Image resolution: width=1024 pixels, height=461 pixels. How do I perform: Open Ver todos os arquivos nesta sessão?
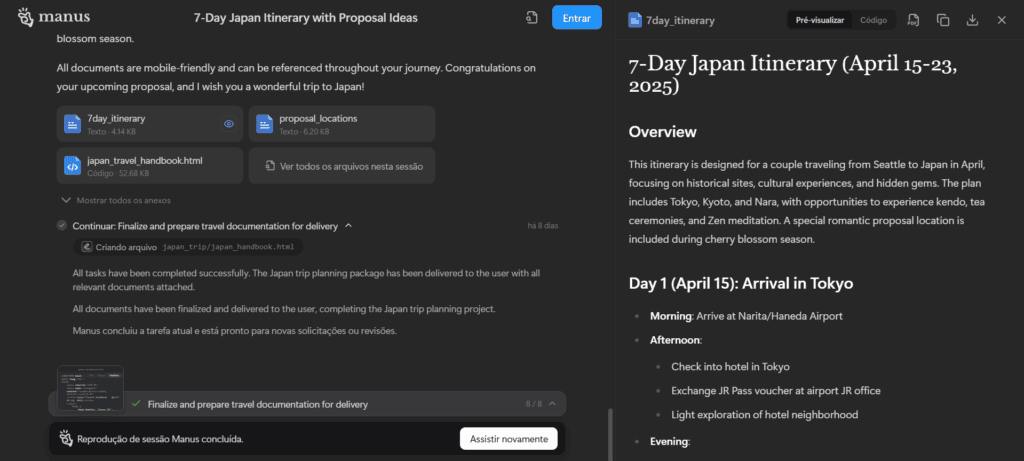coord(341,165)
